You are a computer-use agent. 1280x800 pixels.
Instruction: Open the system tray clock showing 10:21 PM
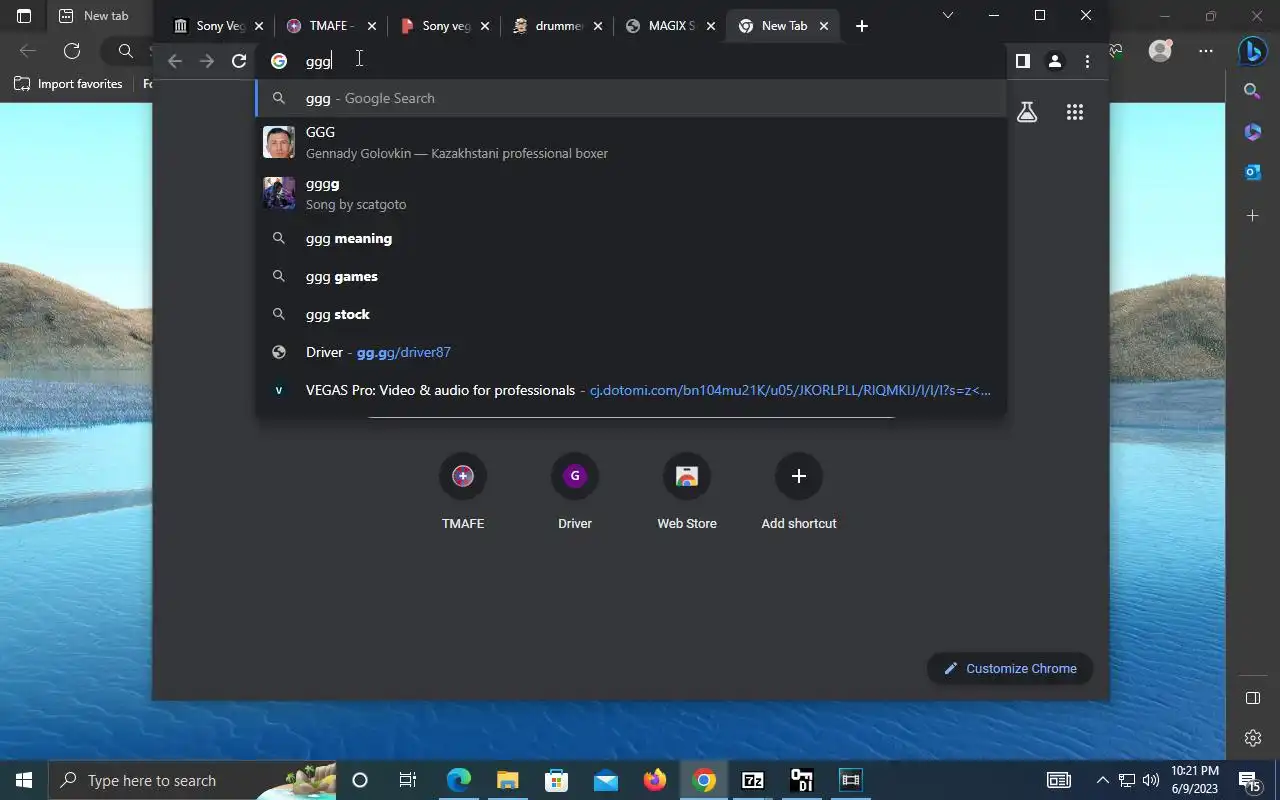(x=1195, y=780)
